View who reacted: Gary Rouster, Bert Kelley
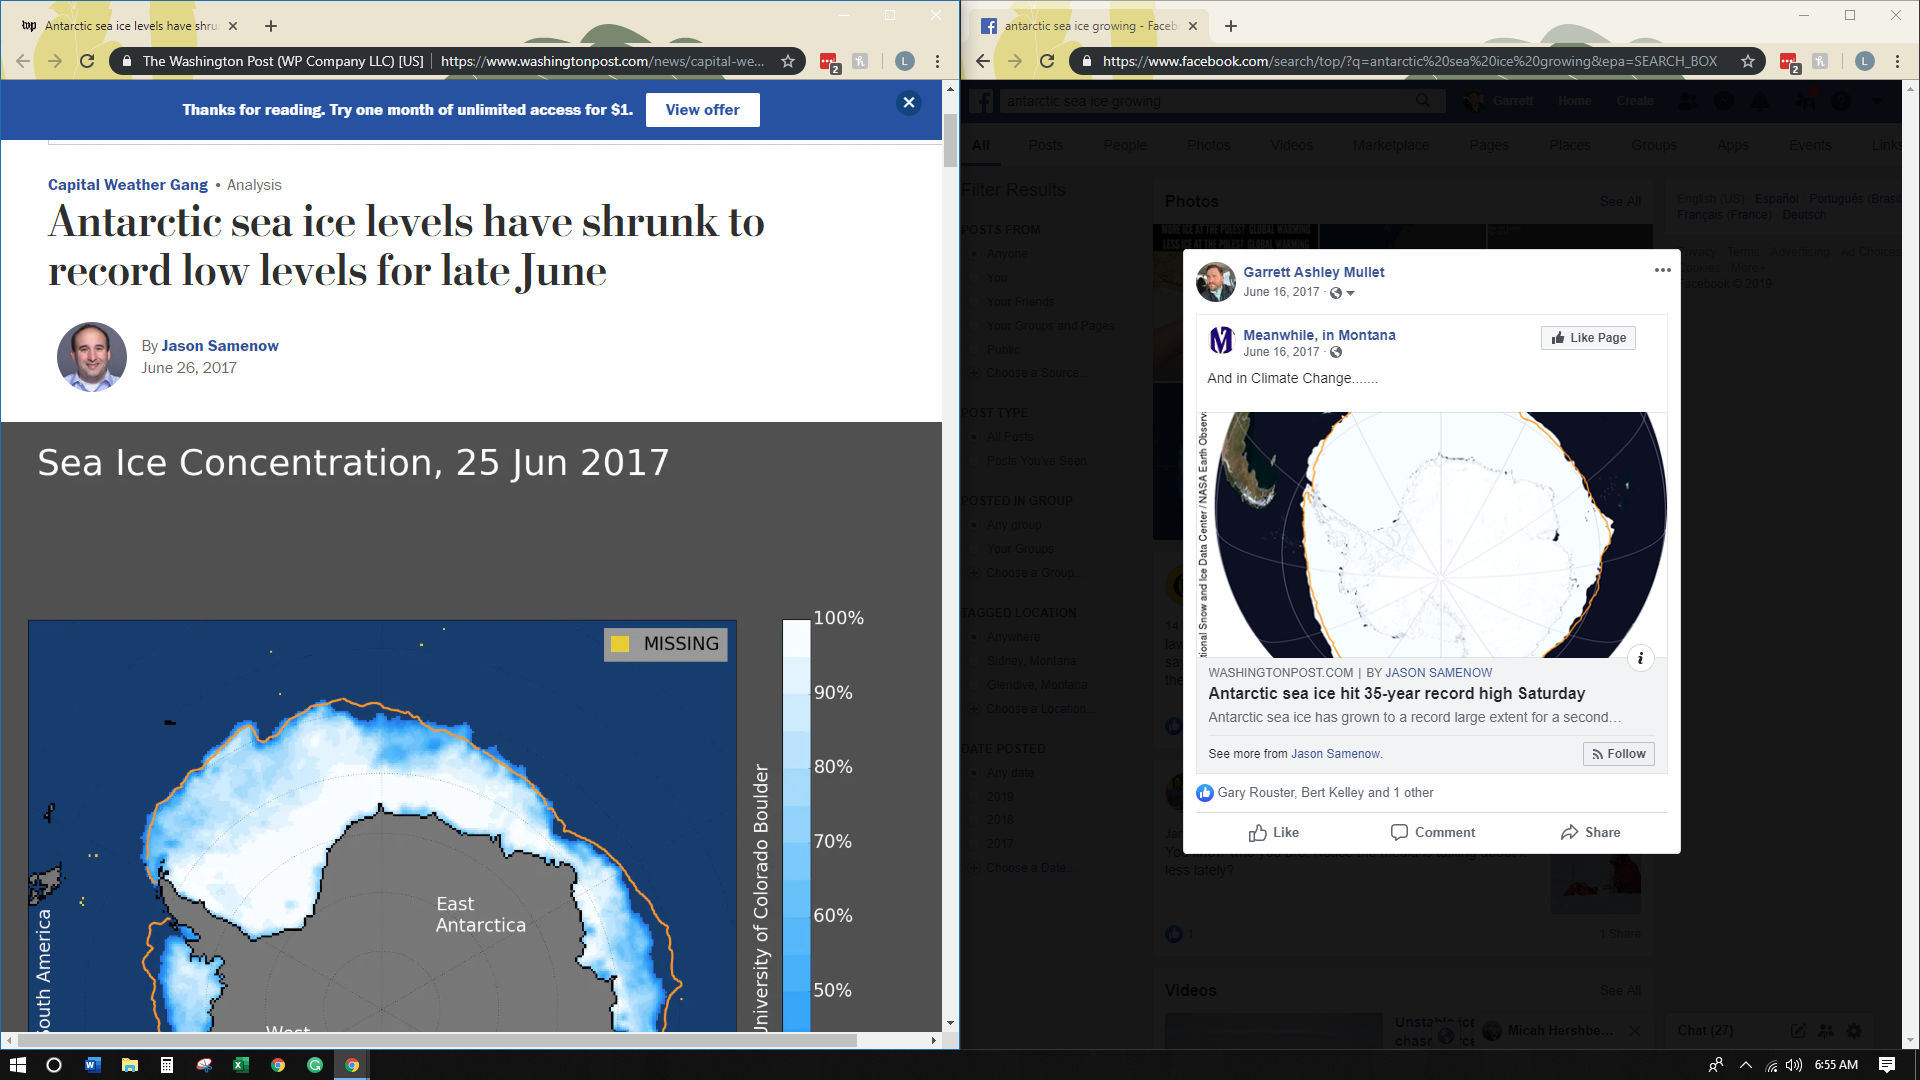 click(x=1325, y=793)
